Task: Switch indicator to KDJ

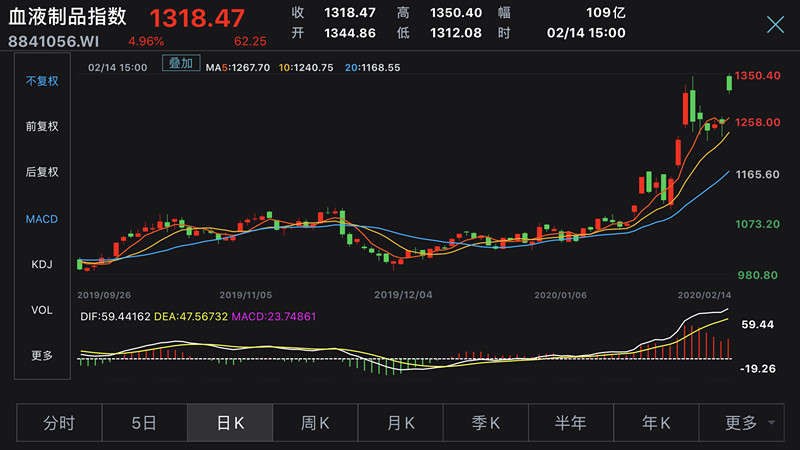Action: 42,264
